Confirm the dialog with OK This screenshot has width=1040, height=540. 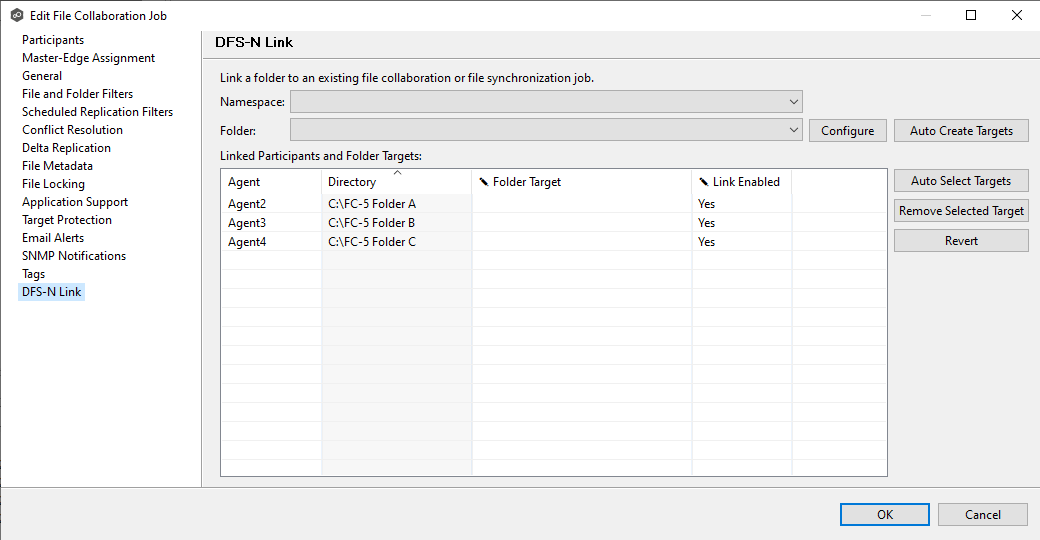(x=885, y=515)
